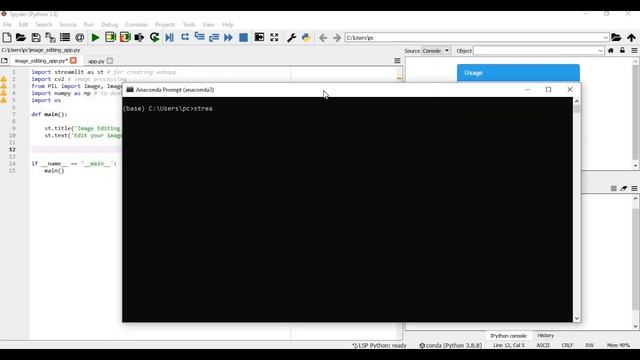This screenshot has height=360, width=640.
Task: Open the Debug menu
Action: pyautogui.click(x=109, y=24)
